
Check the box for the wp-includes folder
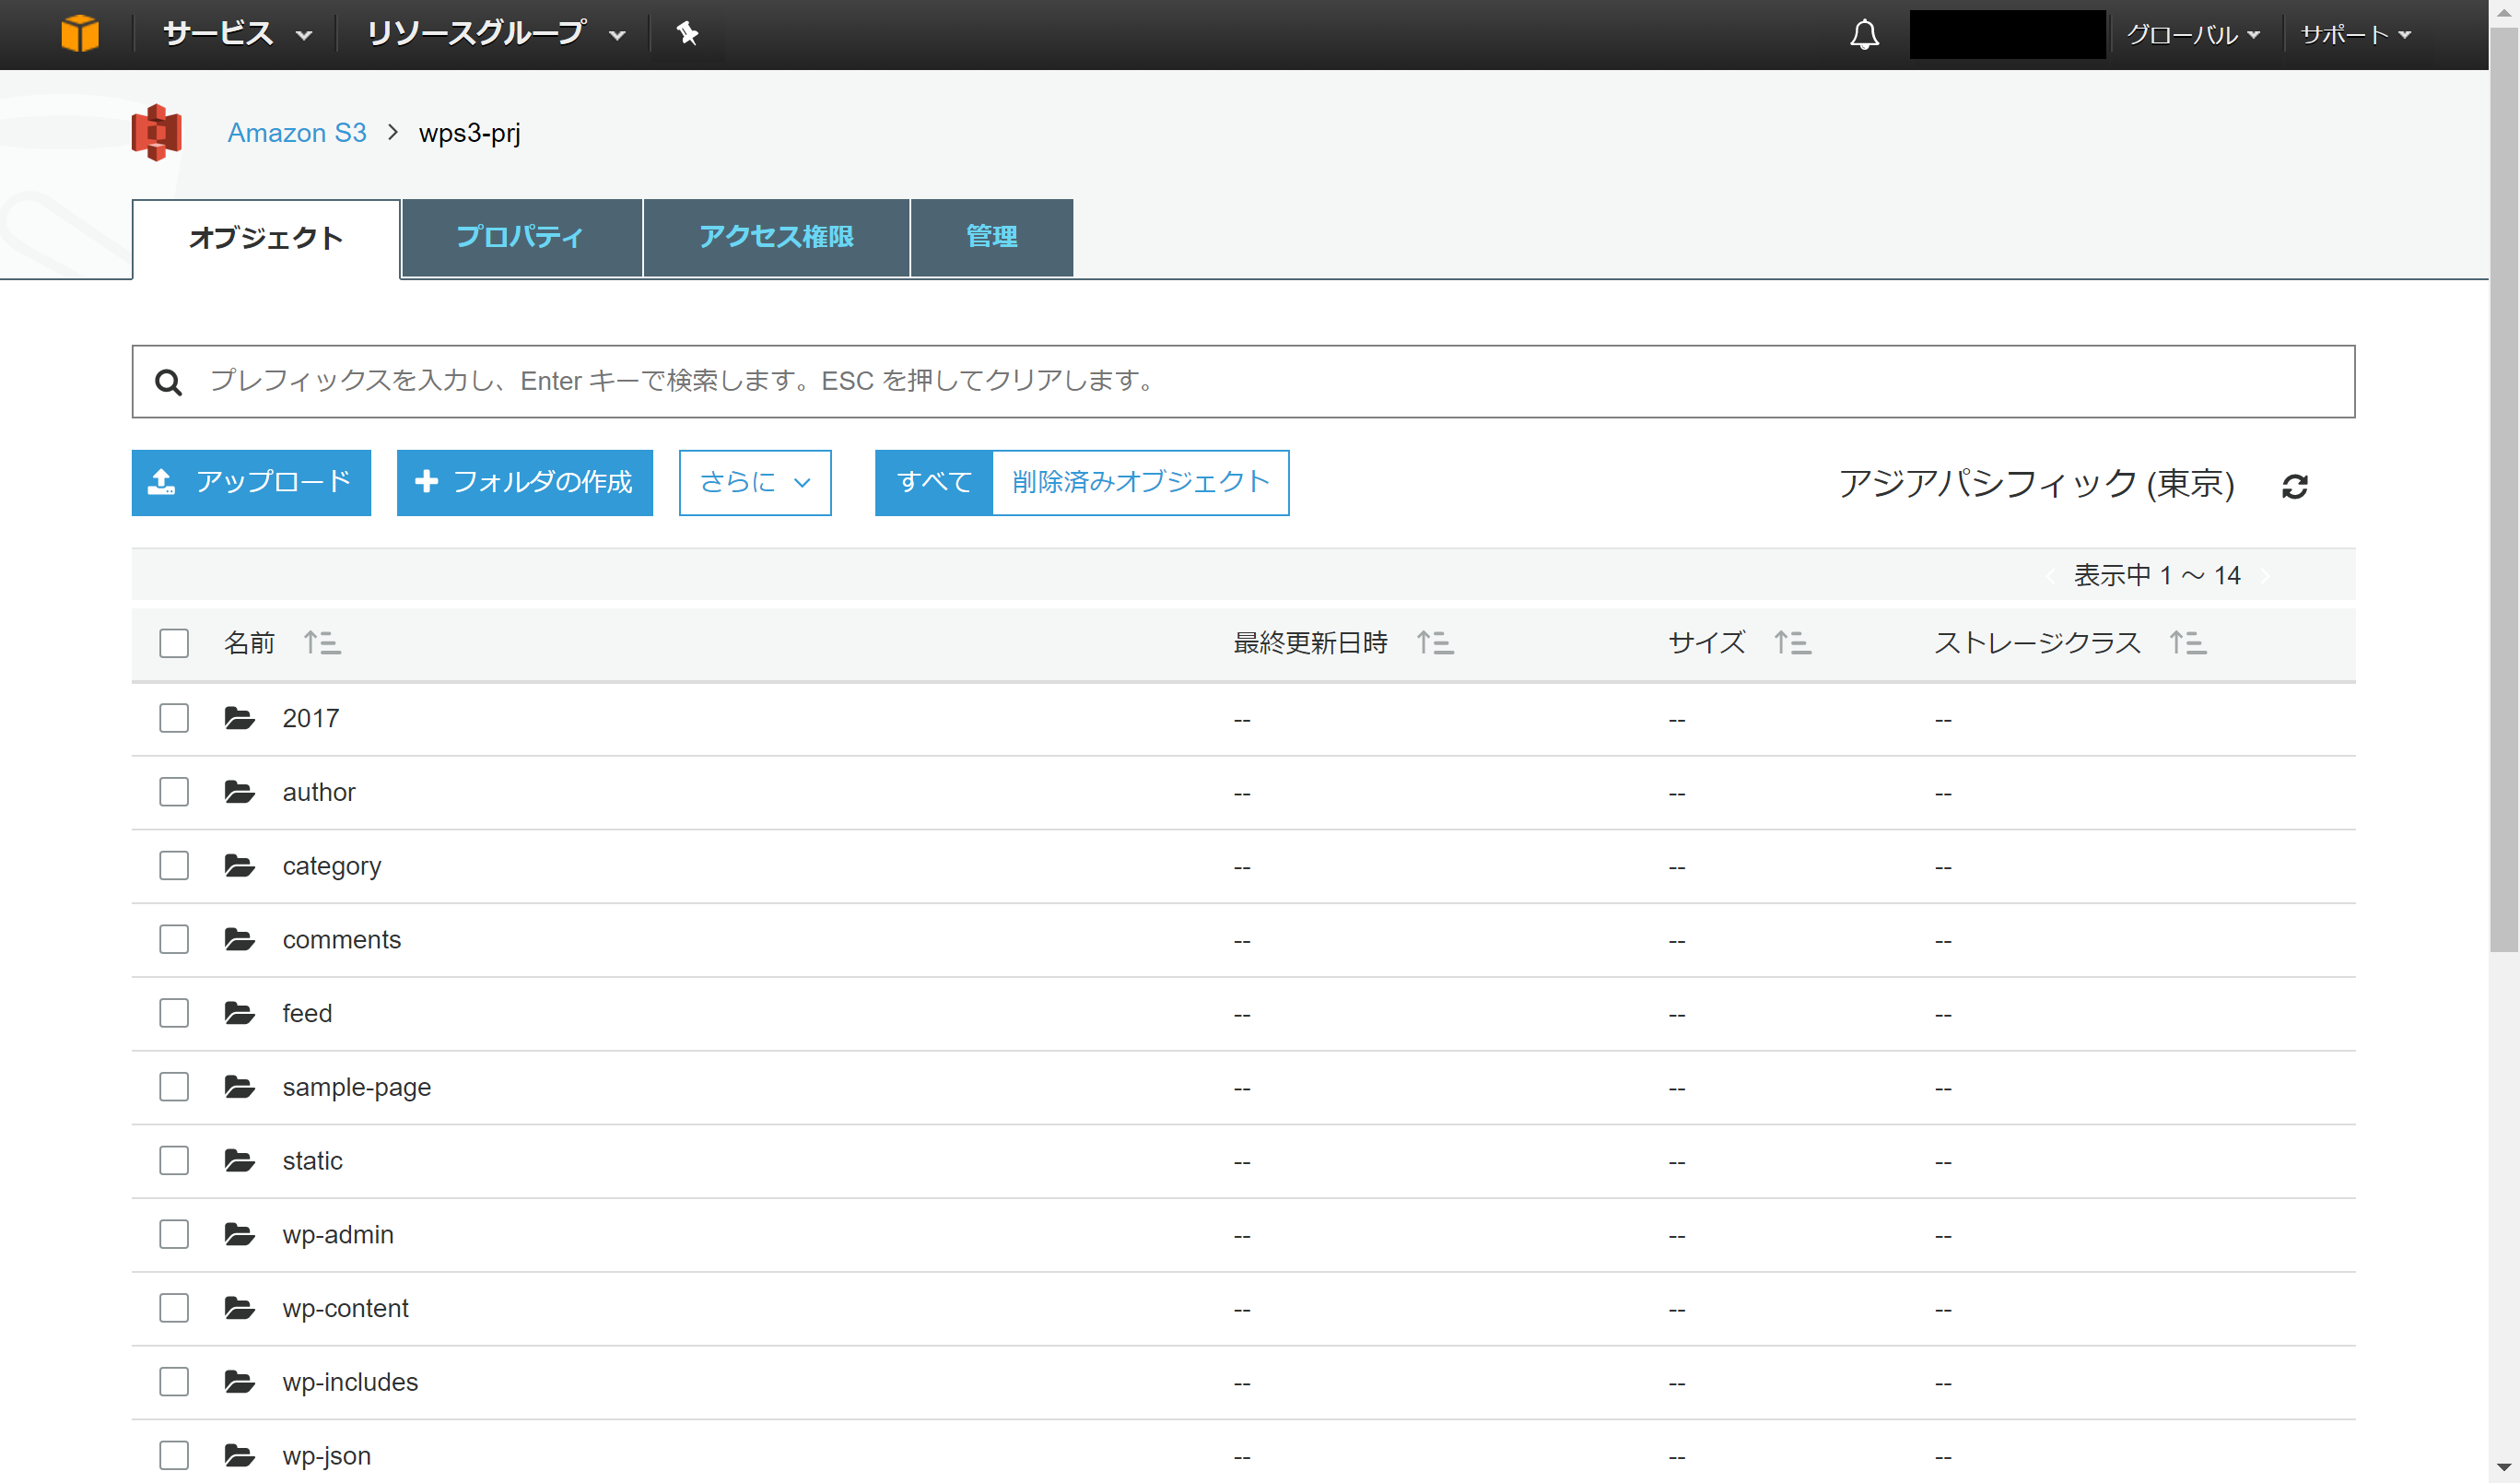click(174, 1382)
